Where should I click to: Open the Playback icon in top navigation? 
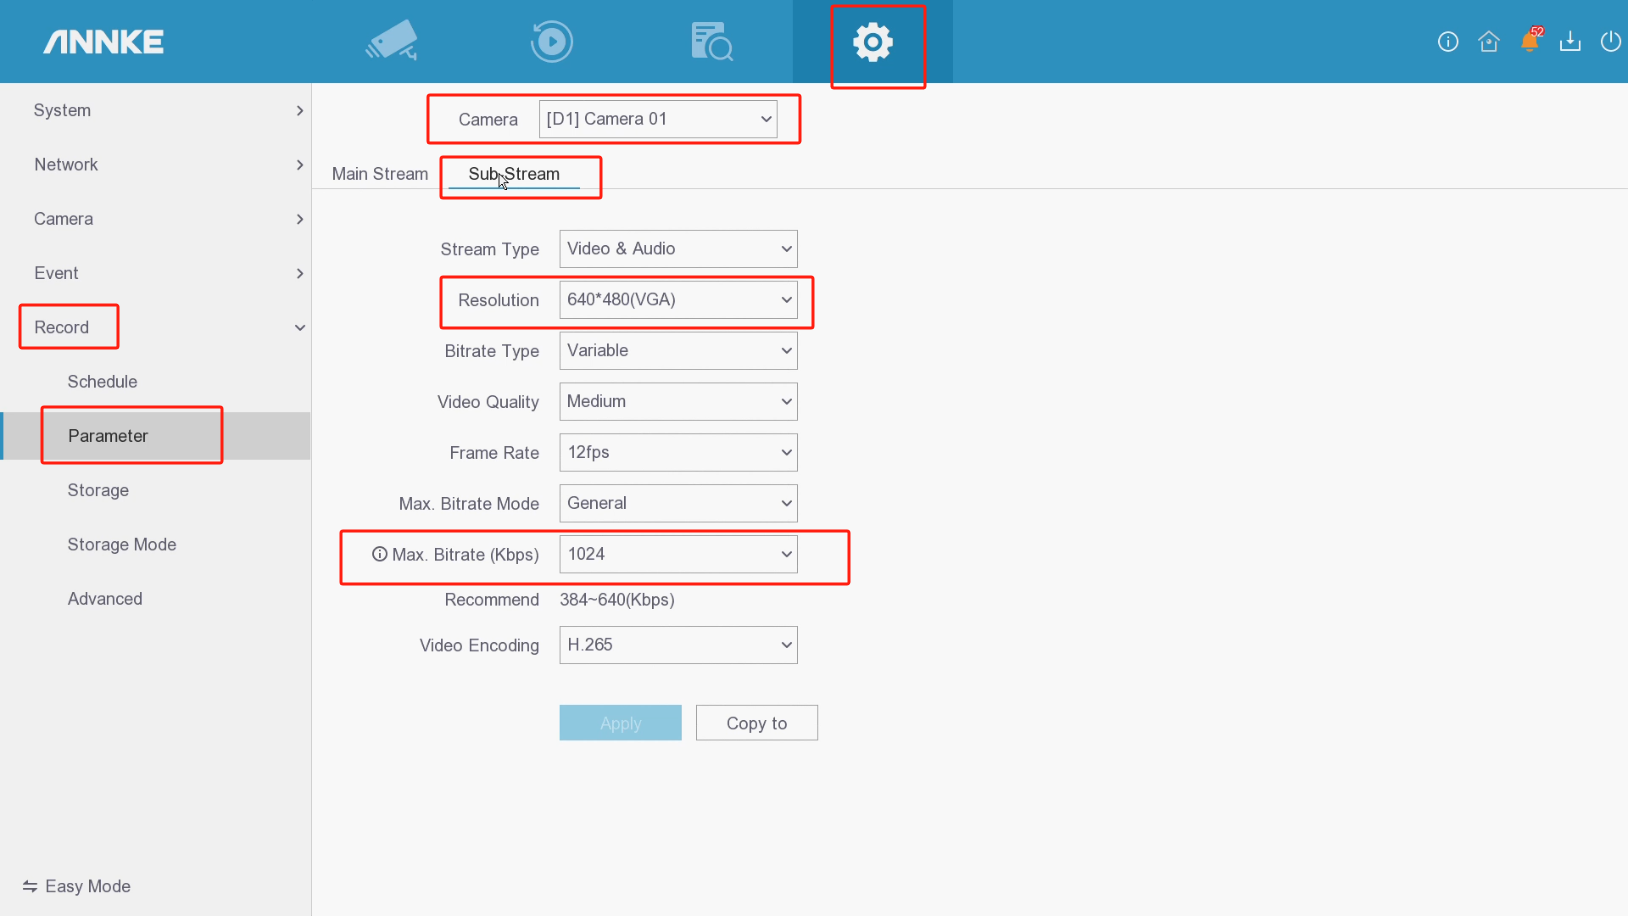pos(551,40)
